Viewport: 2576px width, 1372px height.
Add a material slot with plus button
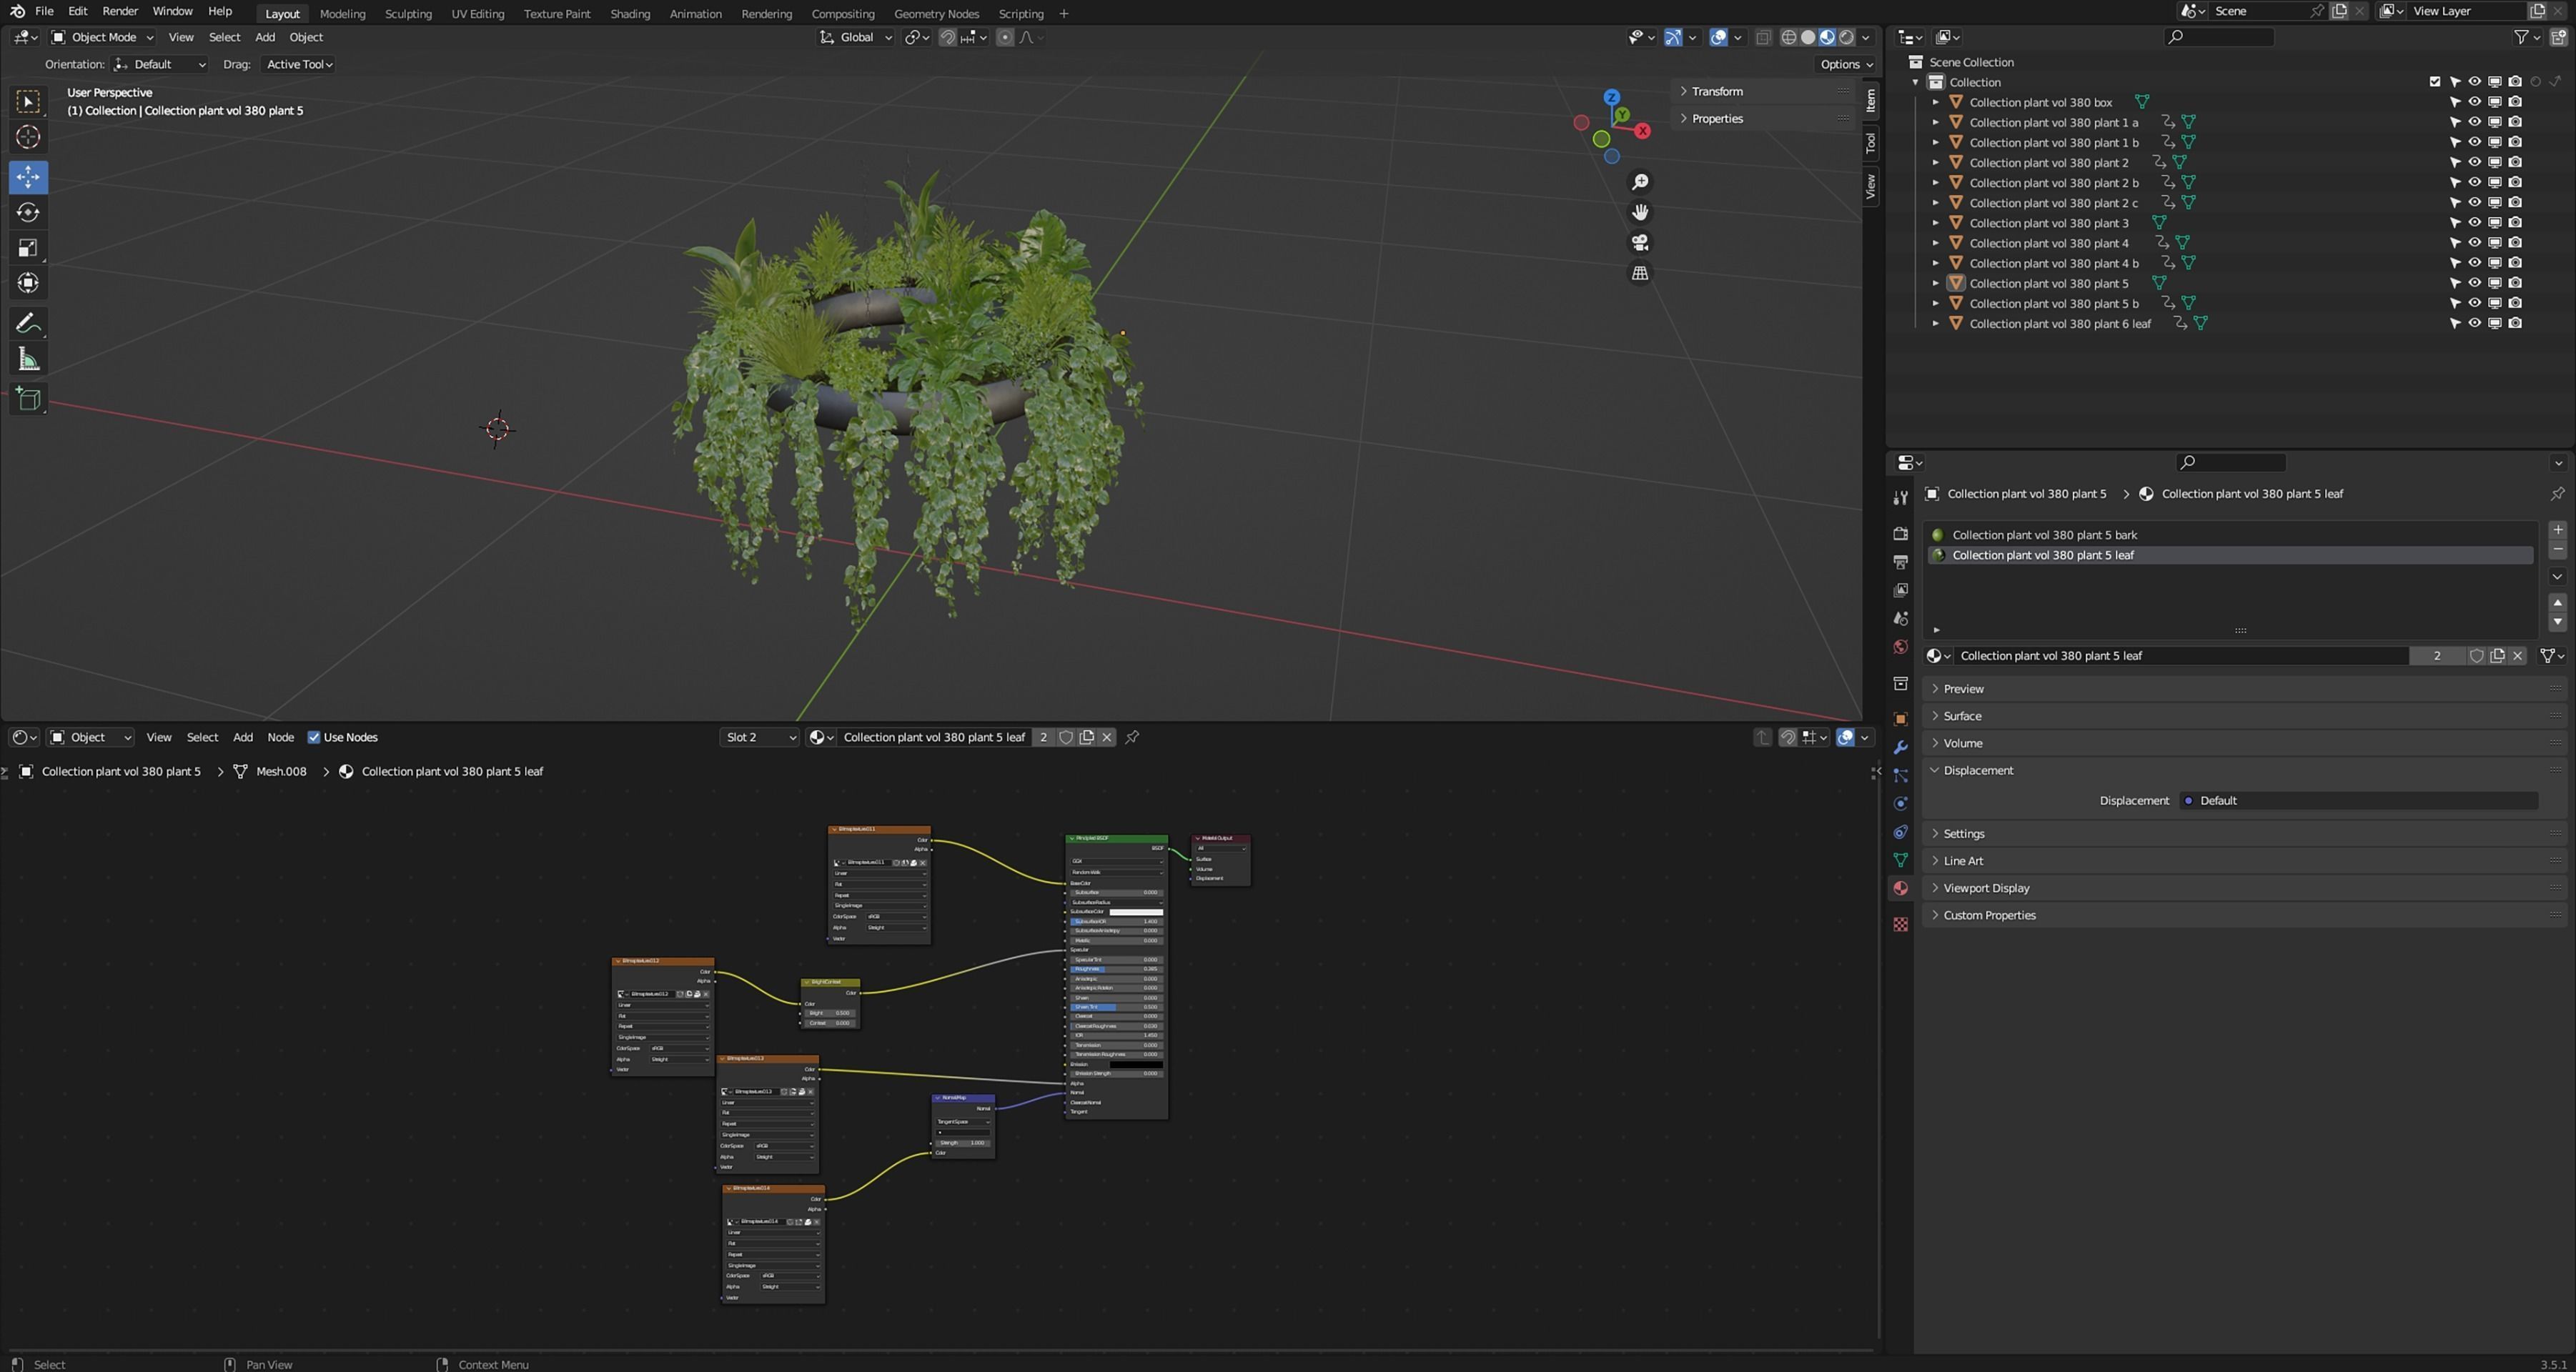click(x=2557, y=530)
